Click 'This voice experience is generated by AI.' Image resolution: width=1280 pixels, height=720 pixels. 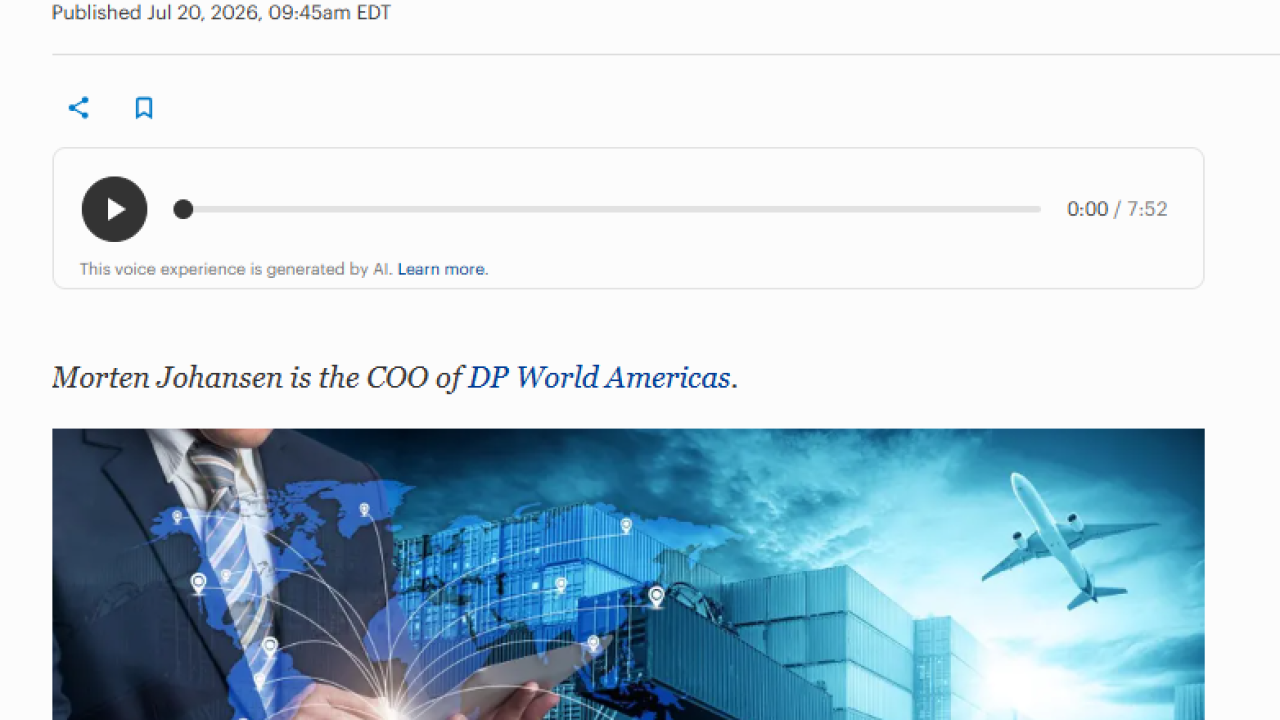tap(236, 269)
